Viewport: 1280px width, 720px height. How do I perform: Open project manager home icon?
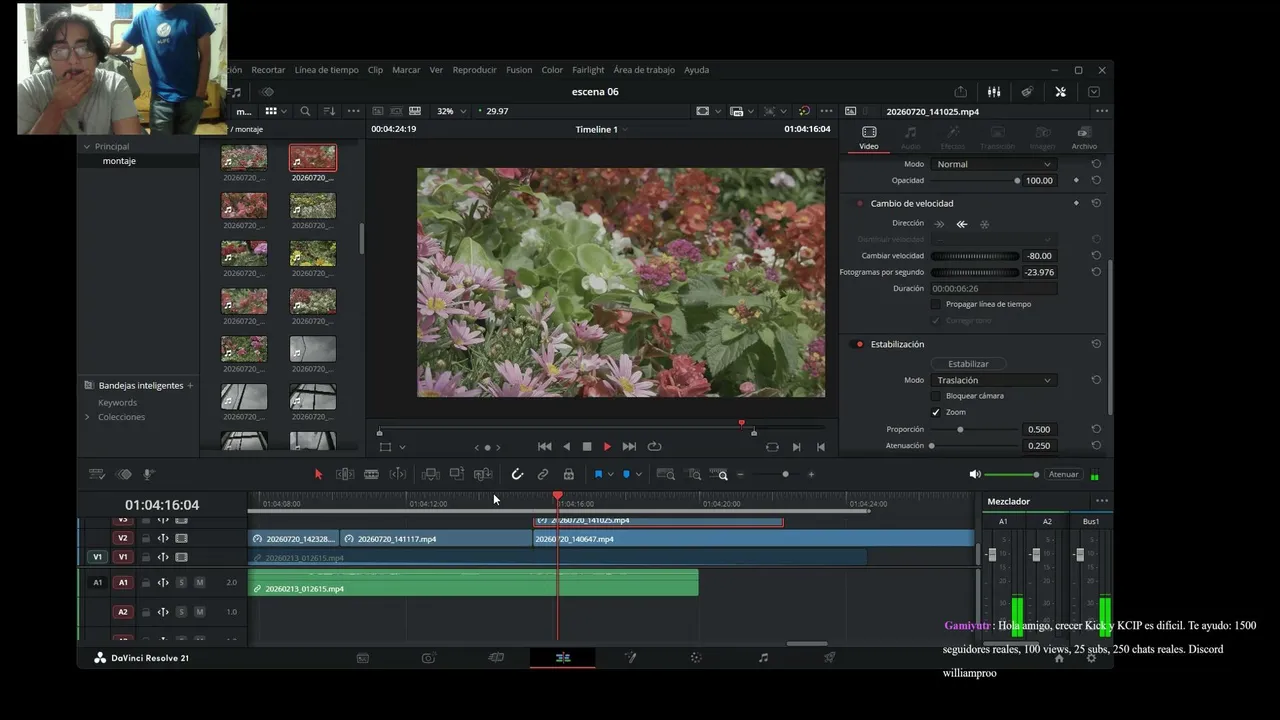click(x=1059, y=658)
